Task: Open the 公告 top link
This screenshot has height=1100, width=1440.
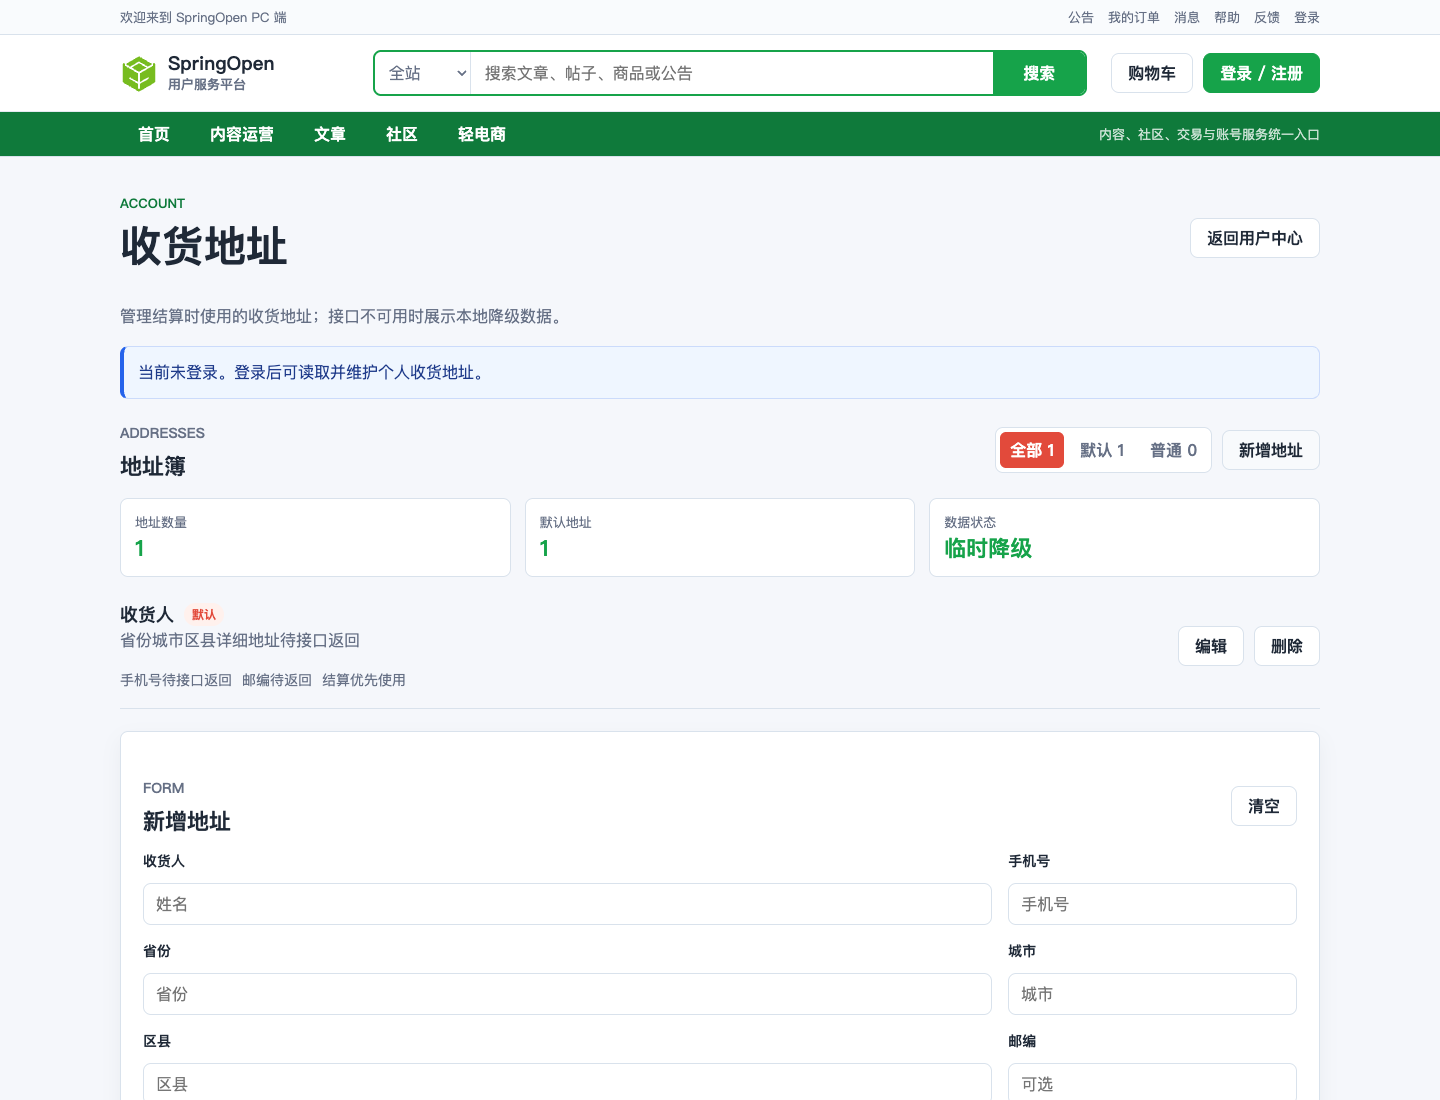Action: point(1081,17)
